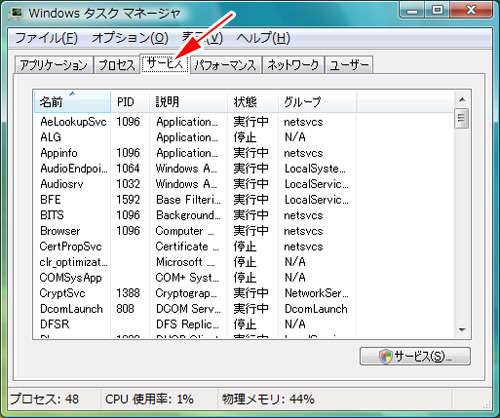Switch to the パフォーマンス tab

(x=225, y=65)
